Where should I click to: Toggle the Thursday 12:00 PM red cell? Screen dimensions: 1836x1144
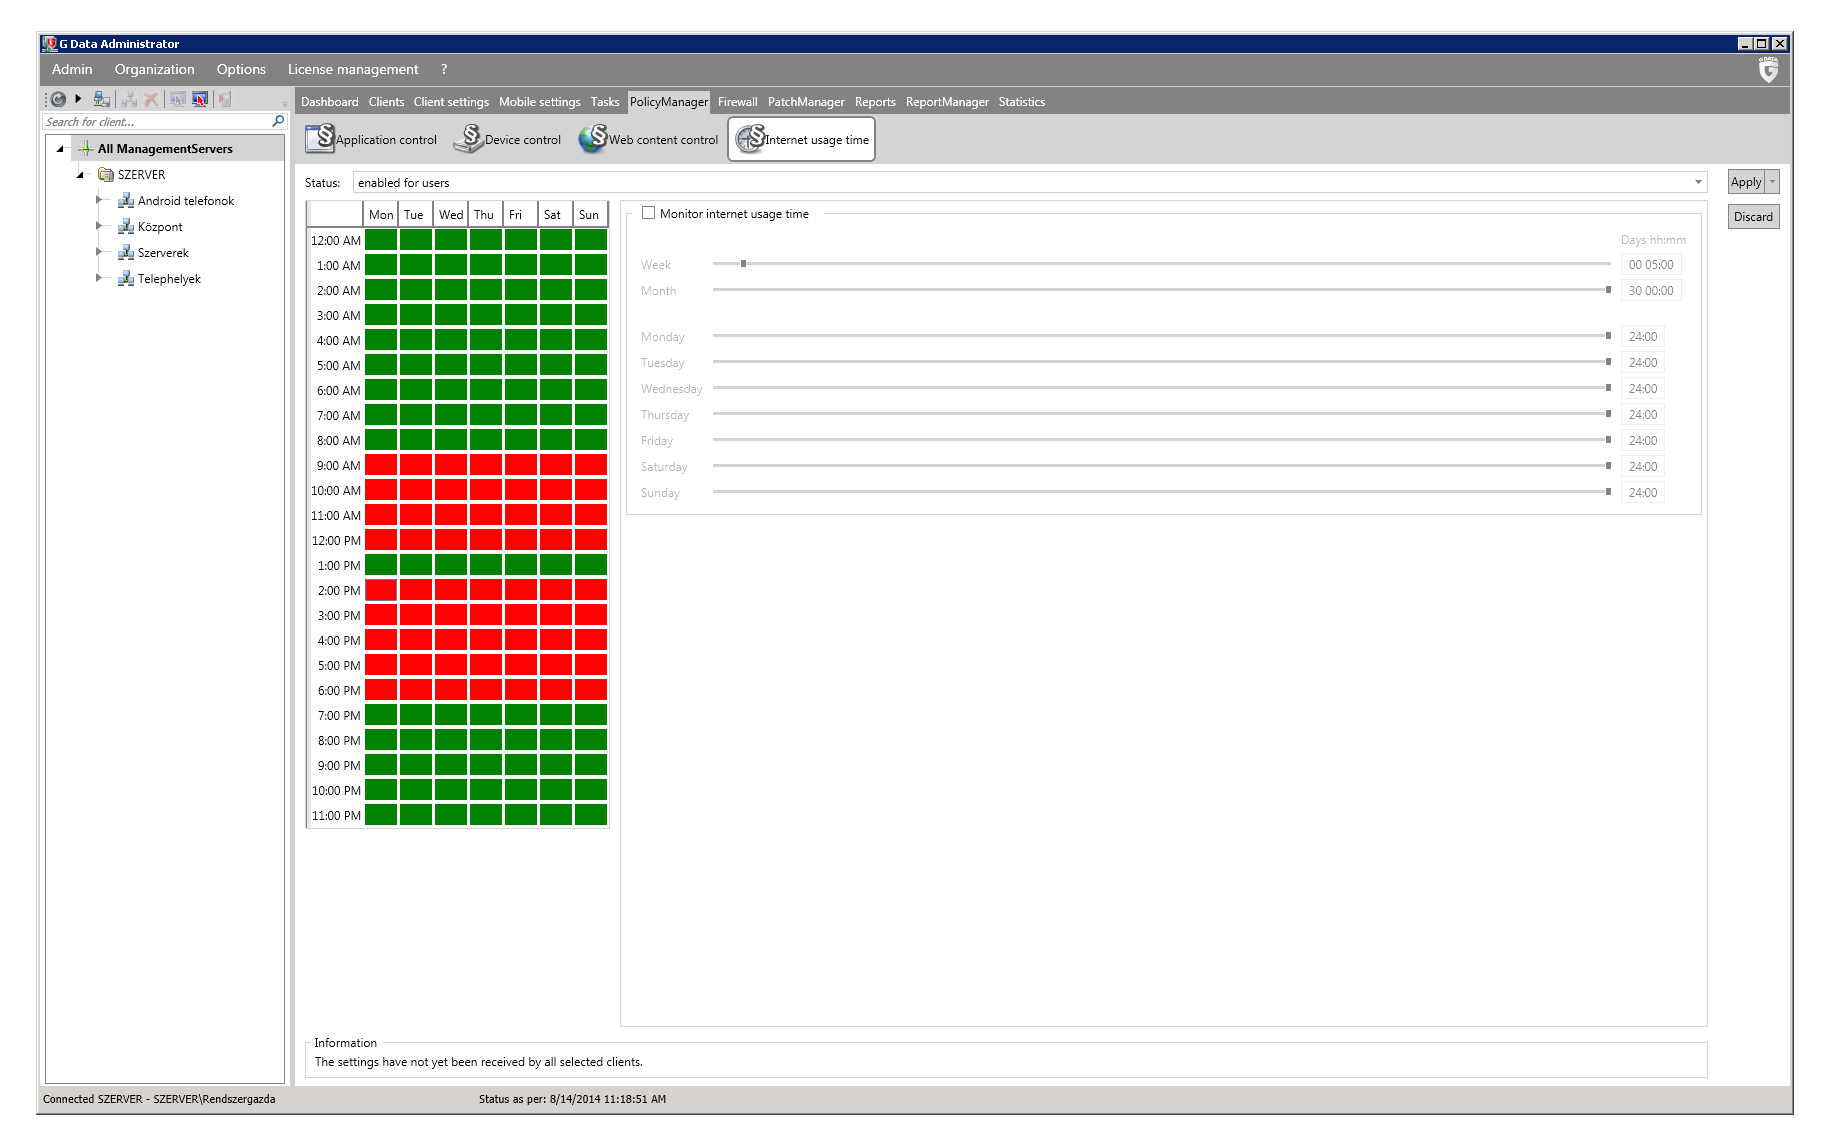click(486, 539)
